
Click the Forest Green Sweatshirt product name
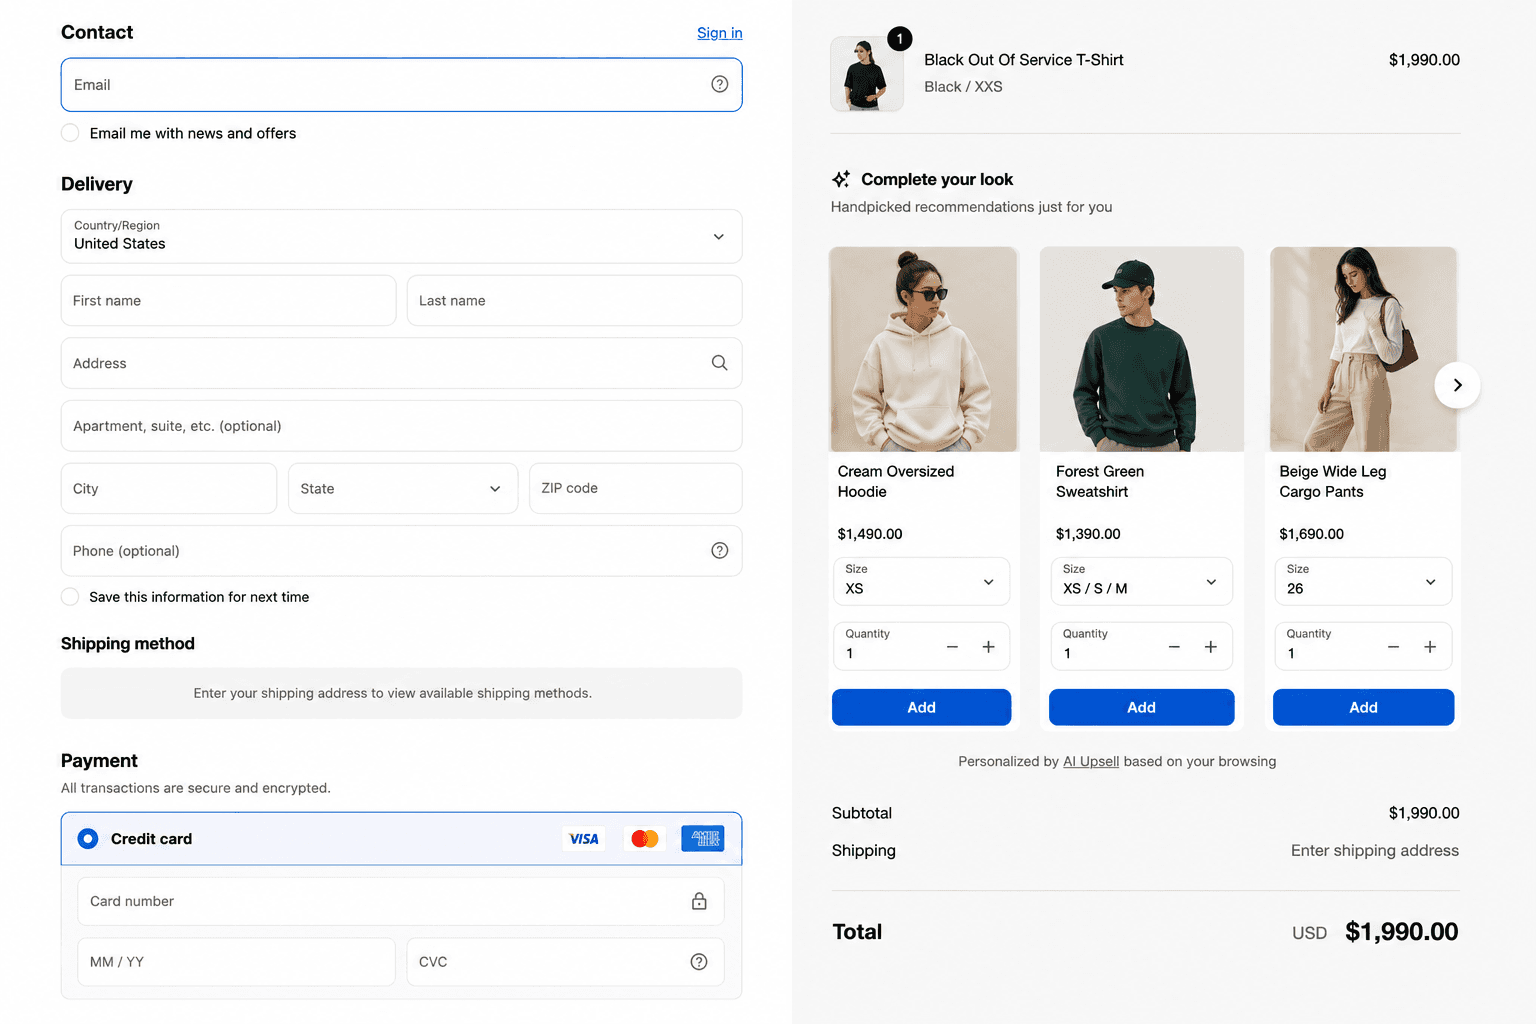(x=1100, y=481)
